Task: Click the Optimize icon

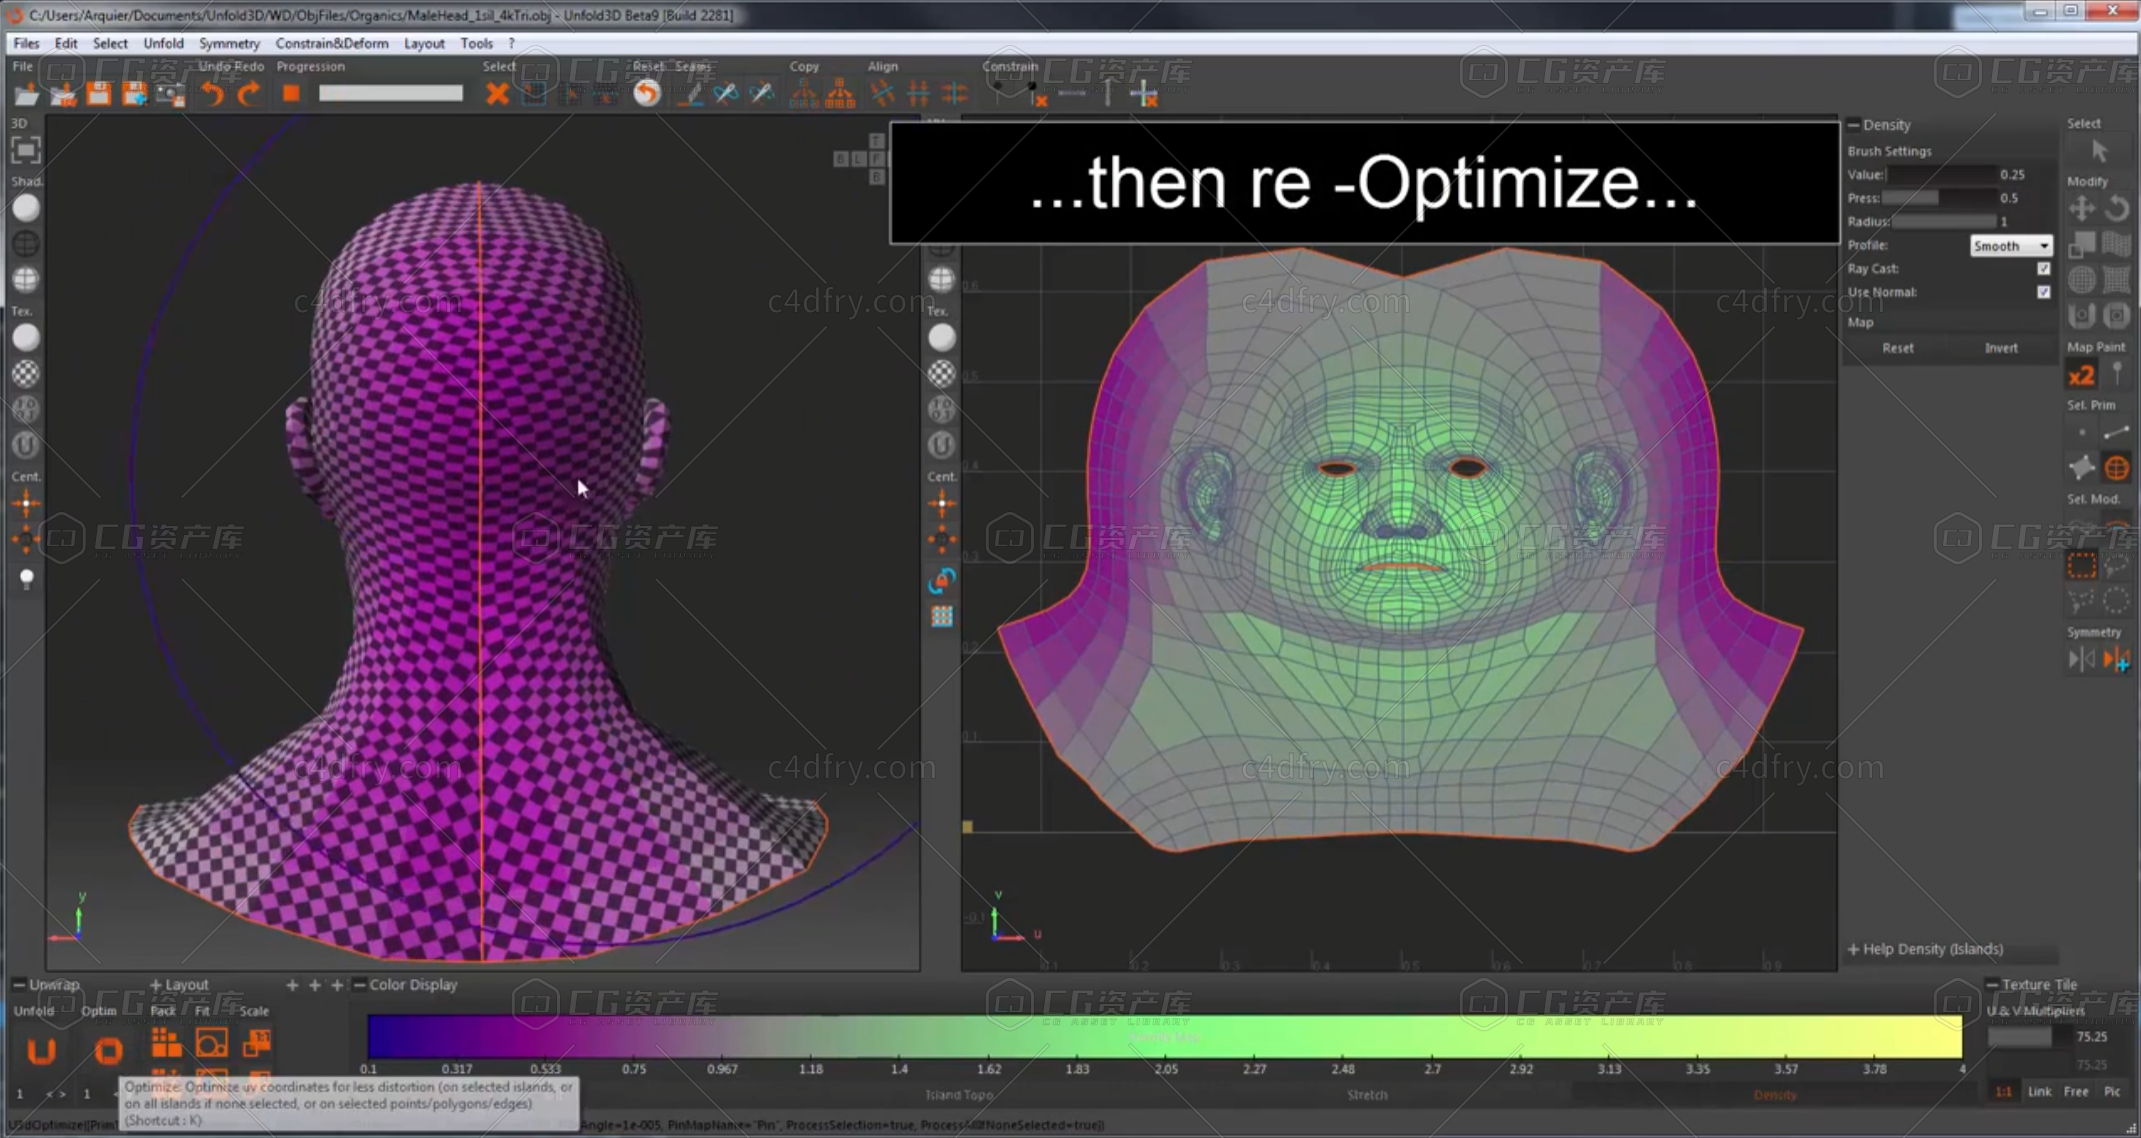Action: coord(108,1050)
